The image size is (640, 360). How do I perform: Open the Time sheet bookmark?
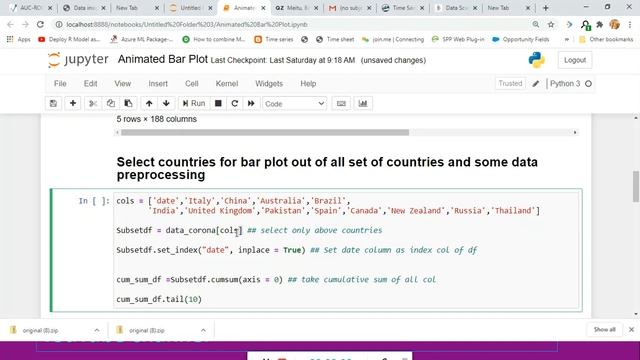(x=335, y=40)
